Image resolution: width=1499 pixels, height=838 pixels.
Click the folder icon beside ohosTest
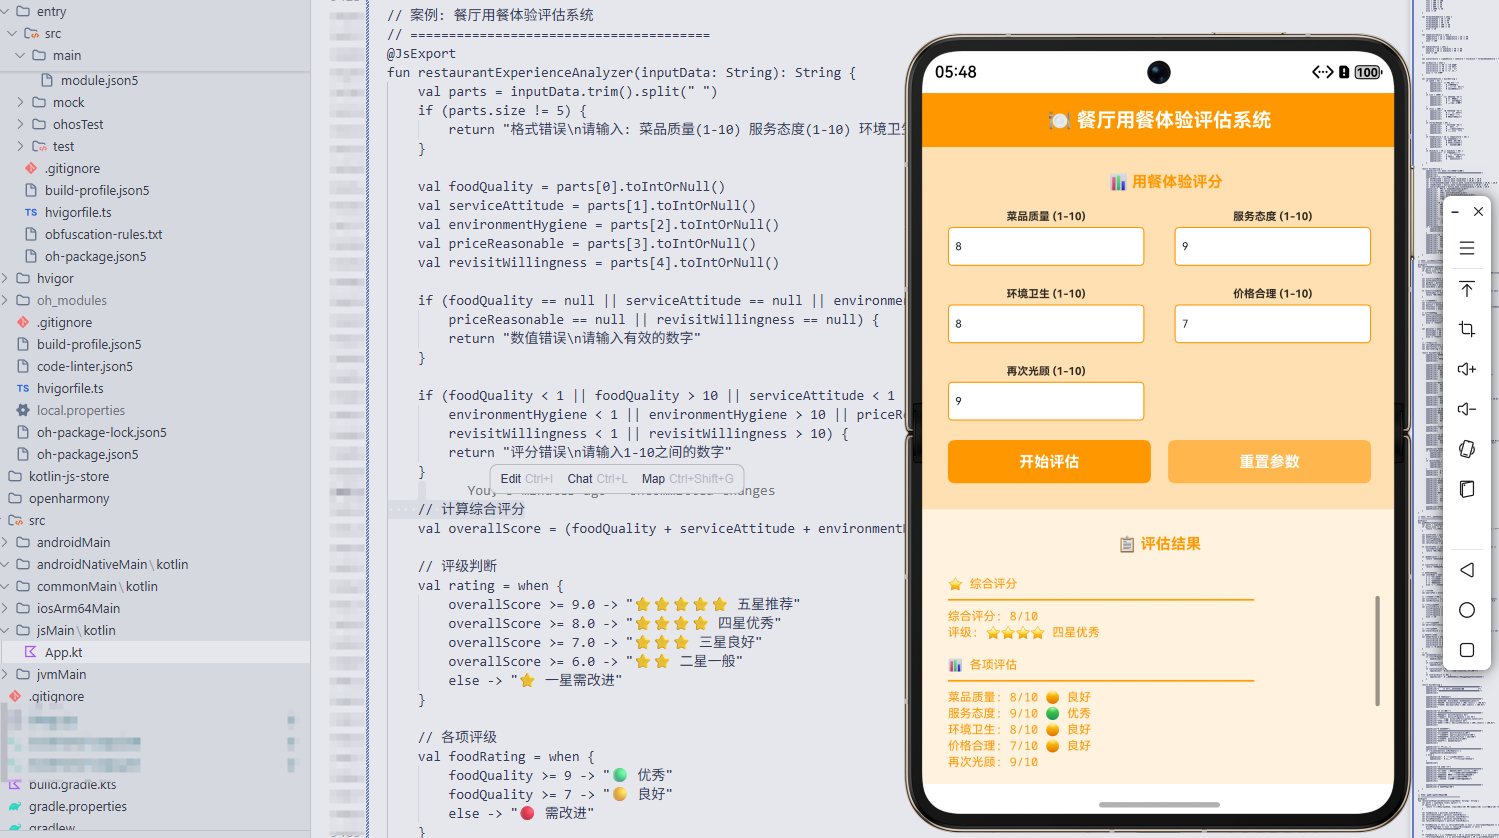pos(39,124)
